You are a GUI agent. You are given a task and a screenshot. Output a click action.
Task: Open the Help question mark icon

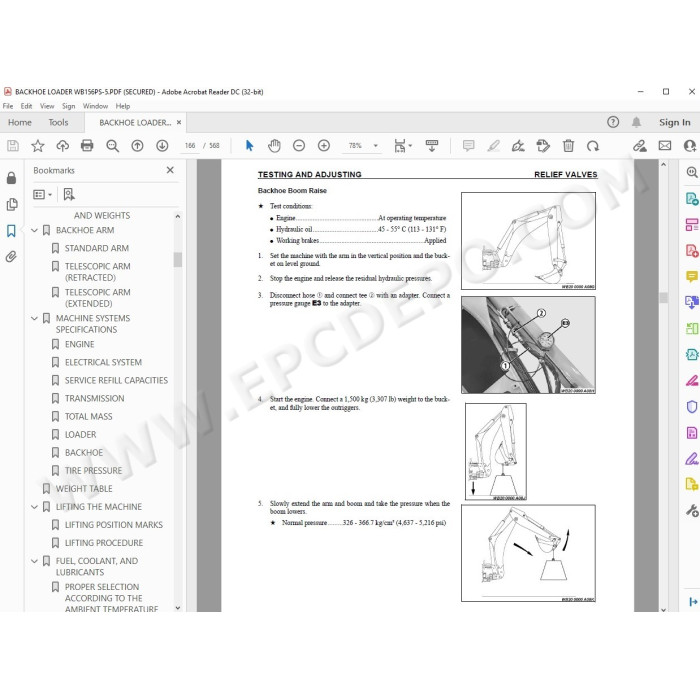point(613,122)
